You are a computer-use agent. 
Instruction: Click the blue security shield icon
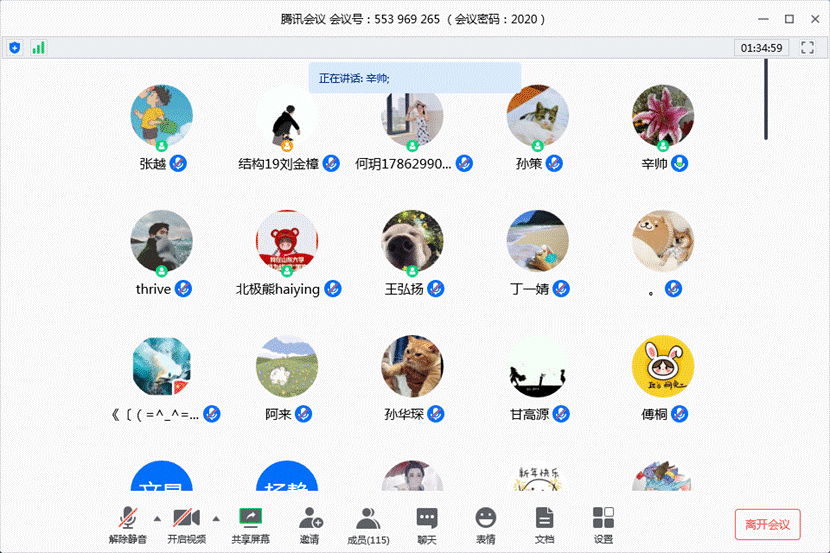[15, 47]
